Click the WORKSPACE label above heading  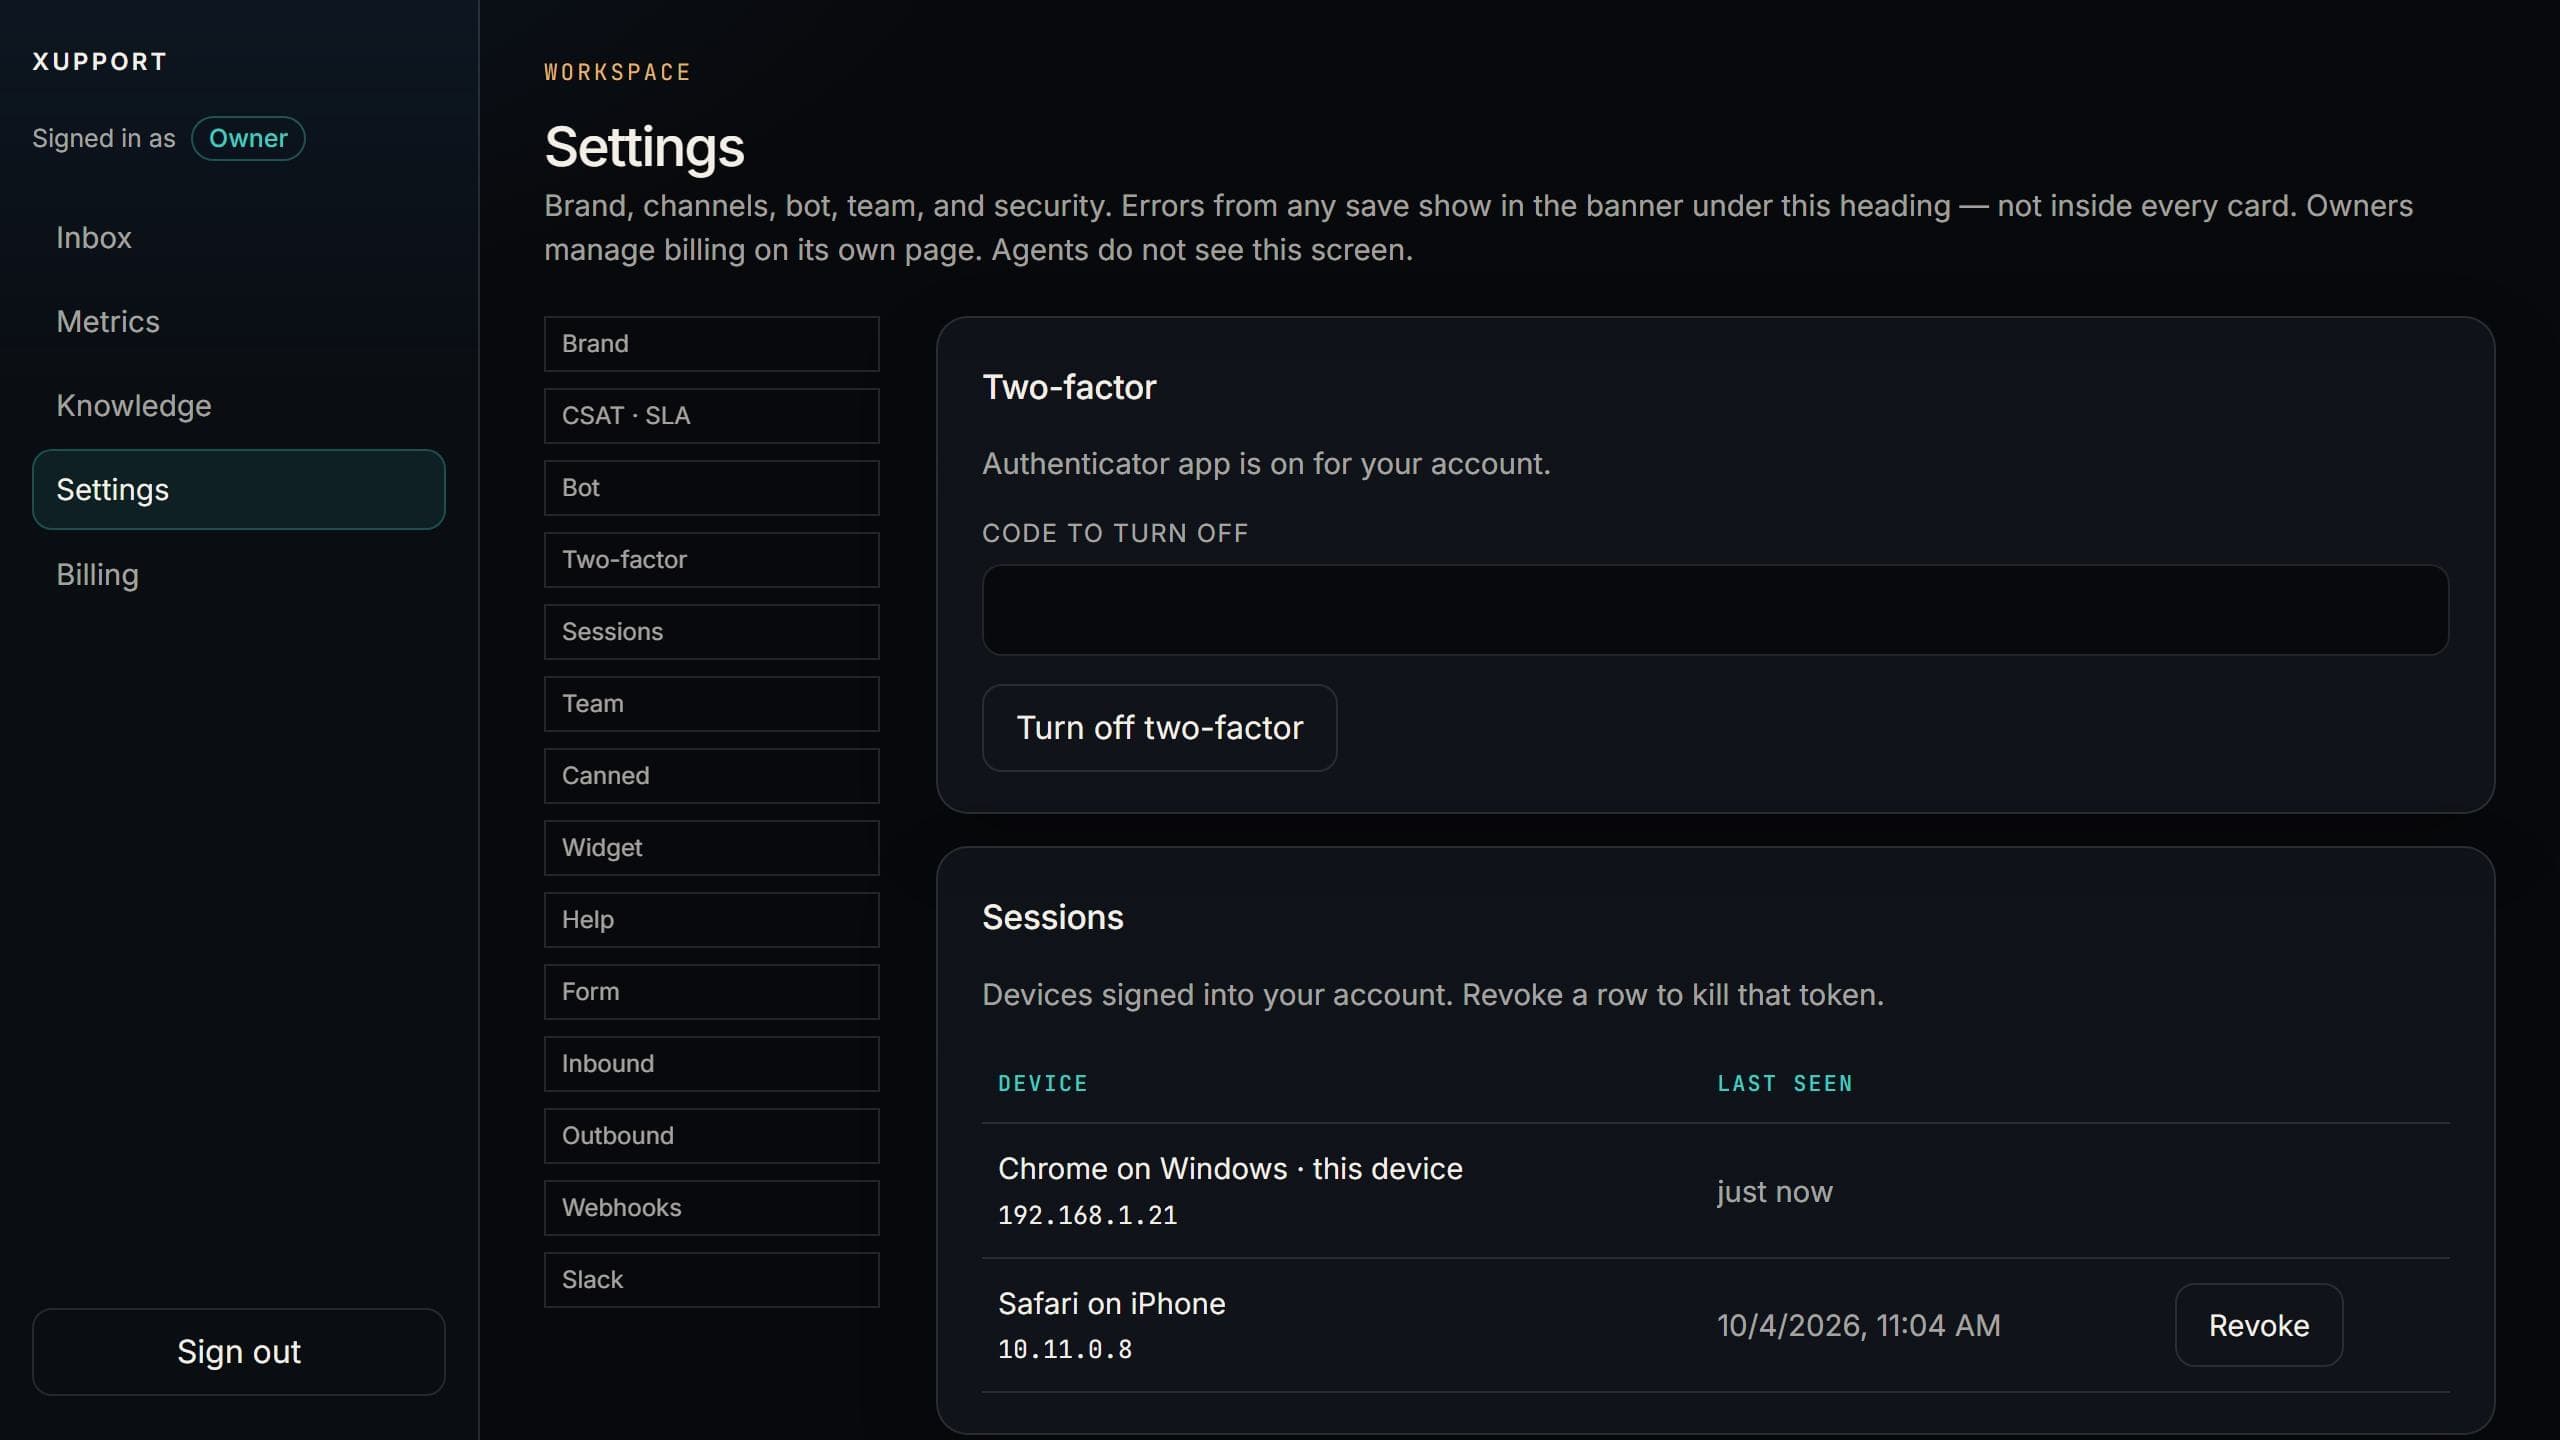[617, 72]
